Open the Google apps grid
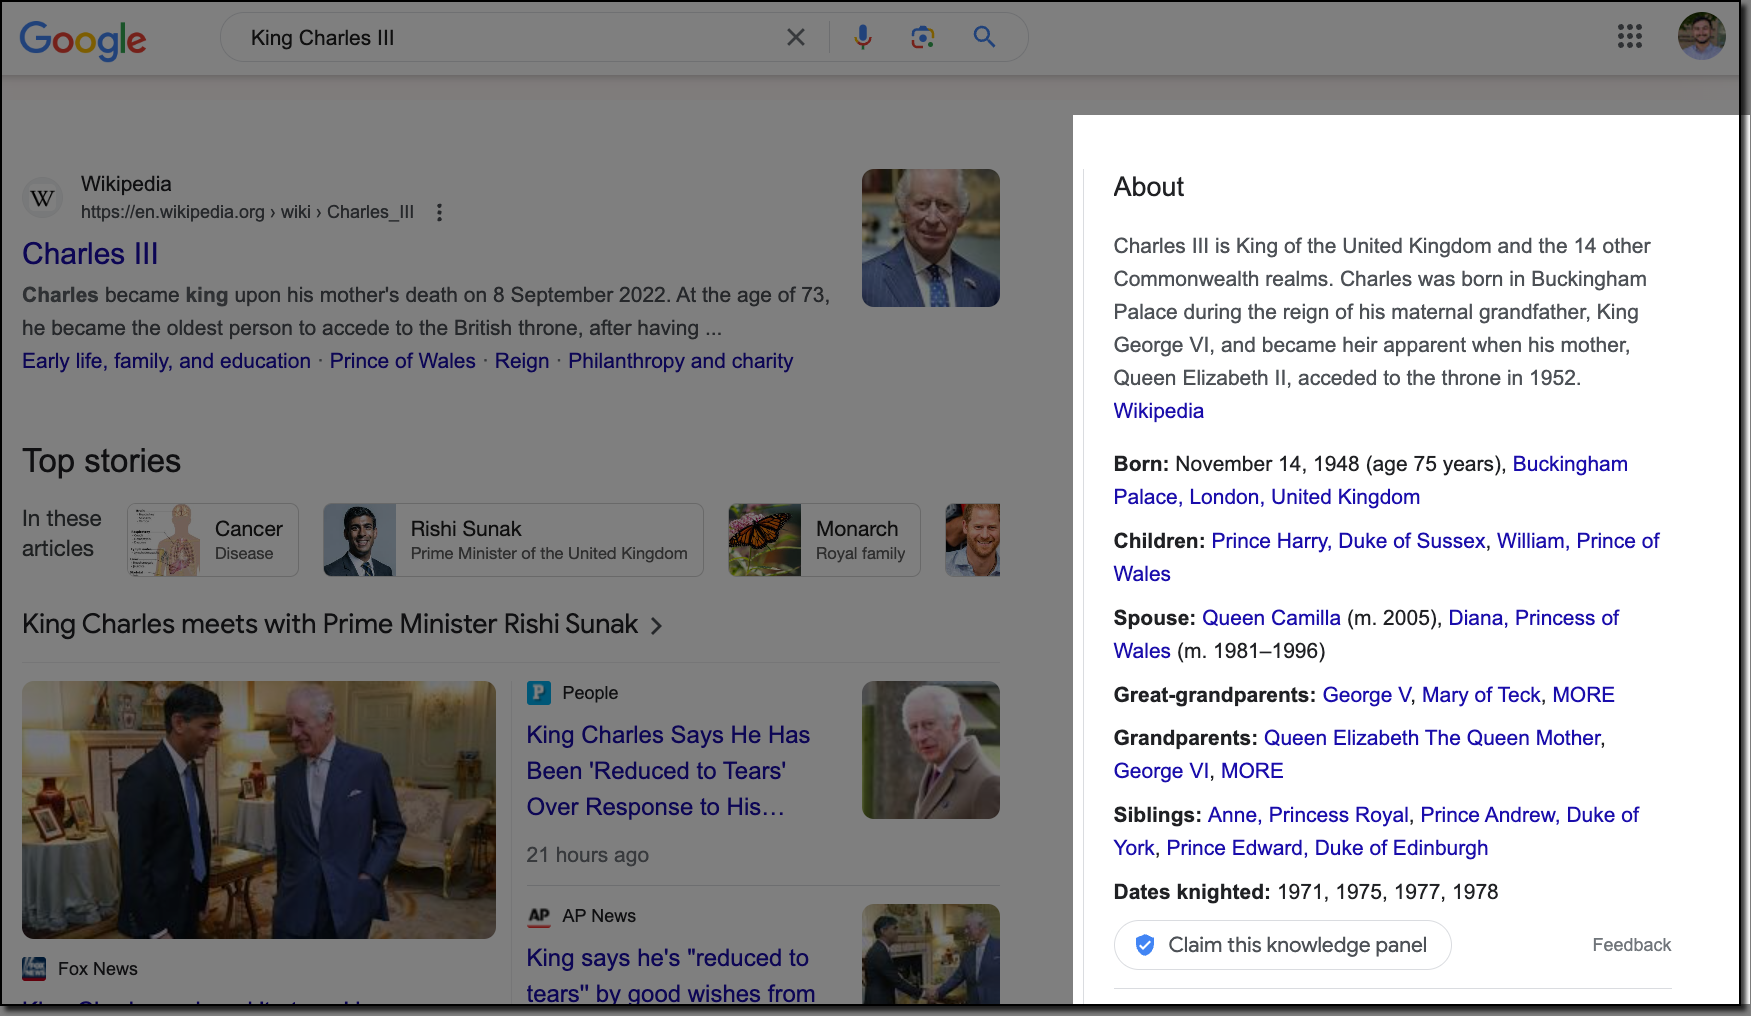The image size is (1751, 1016). coord(1630,37)
